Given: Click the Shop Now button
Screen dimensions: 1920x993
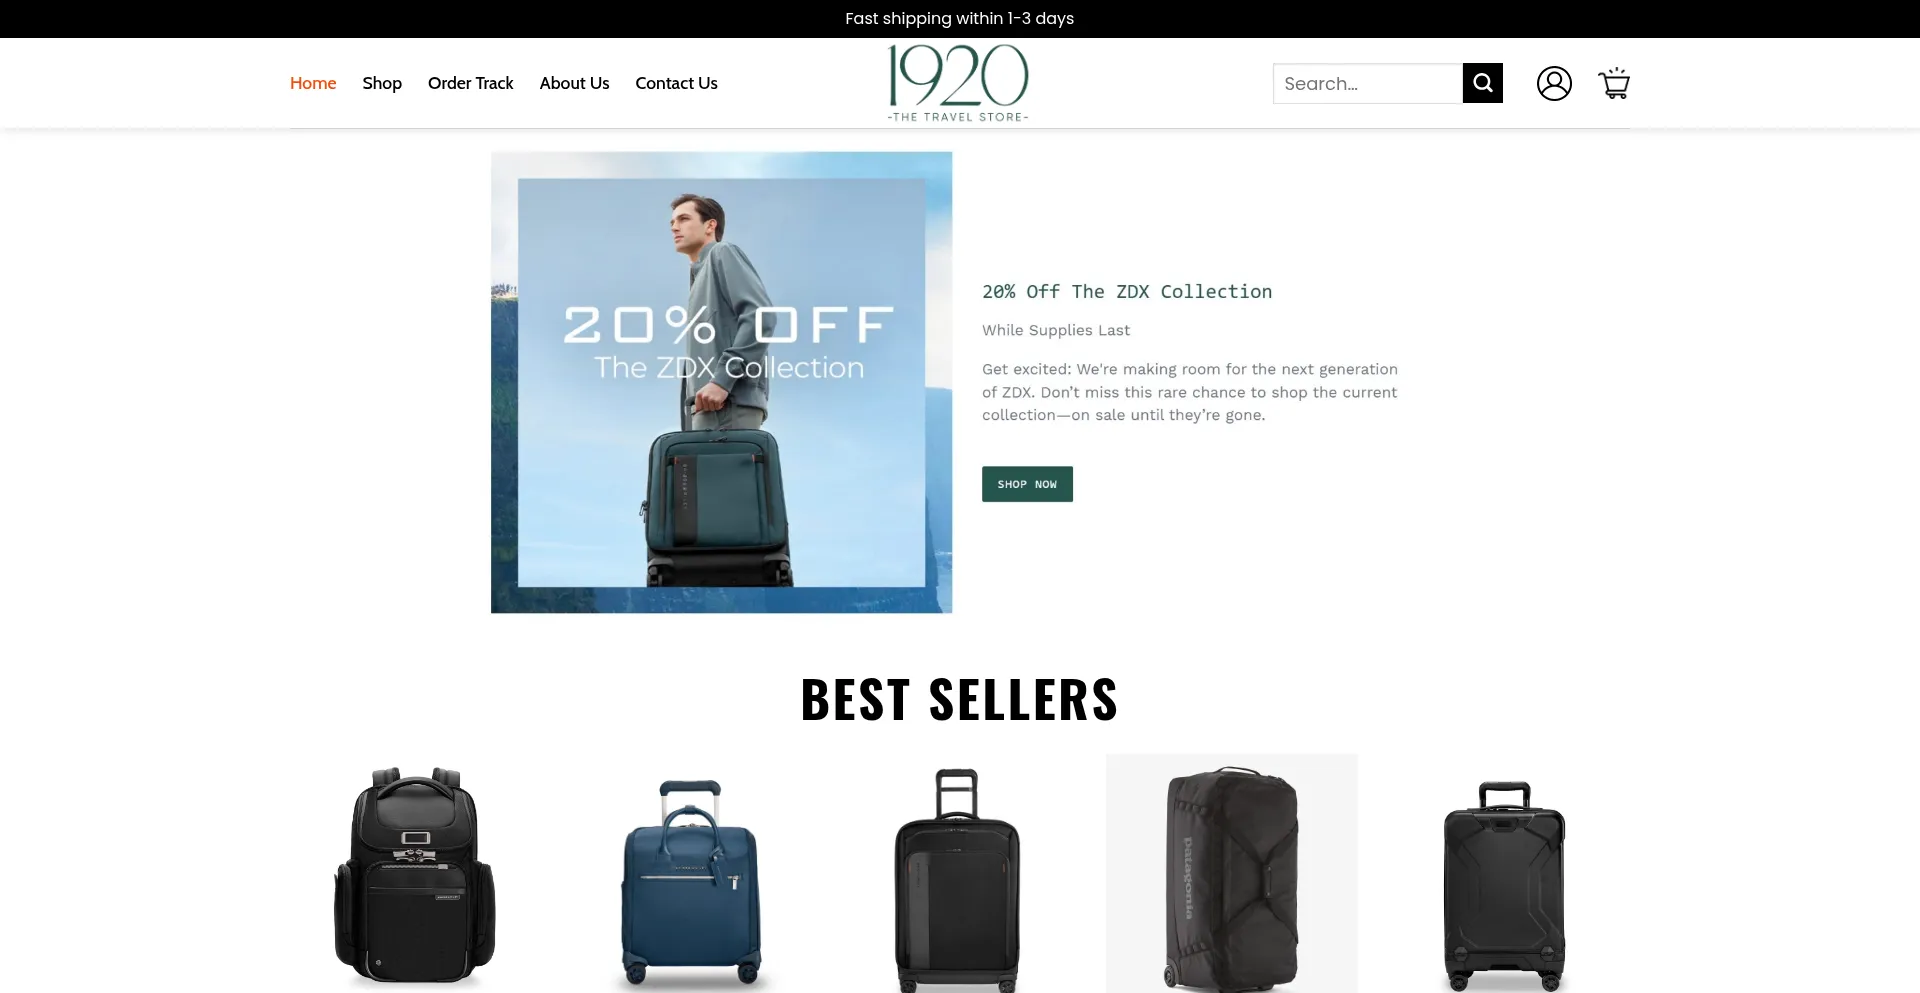Looking at the screenshot, I should [1027, 484].
